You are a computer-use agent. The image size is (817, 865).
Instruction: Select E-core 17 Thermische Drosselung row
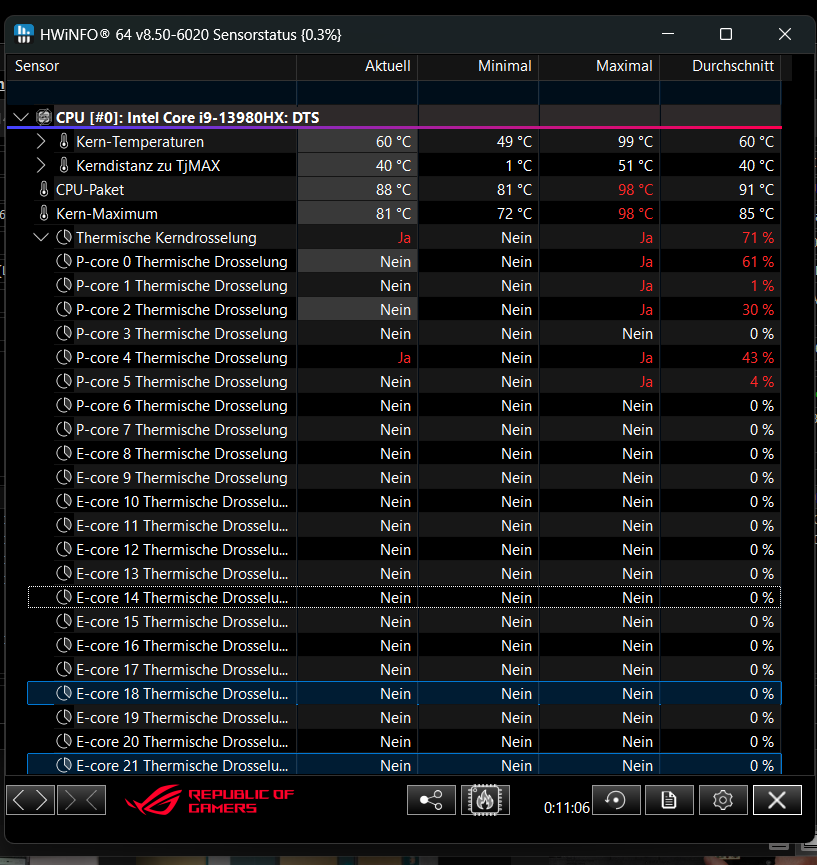click(404, 670)
